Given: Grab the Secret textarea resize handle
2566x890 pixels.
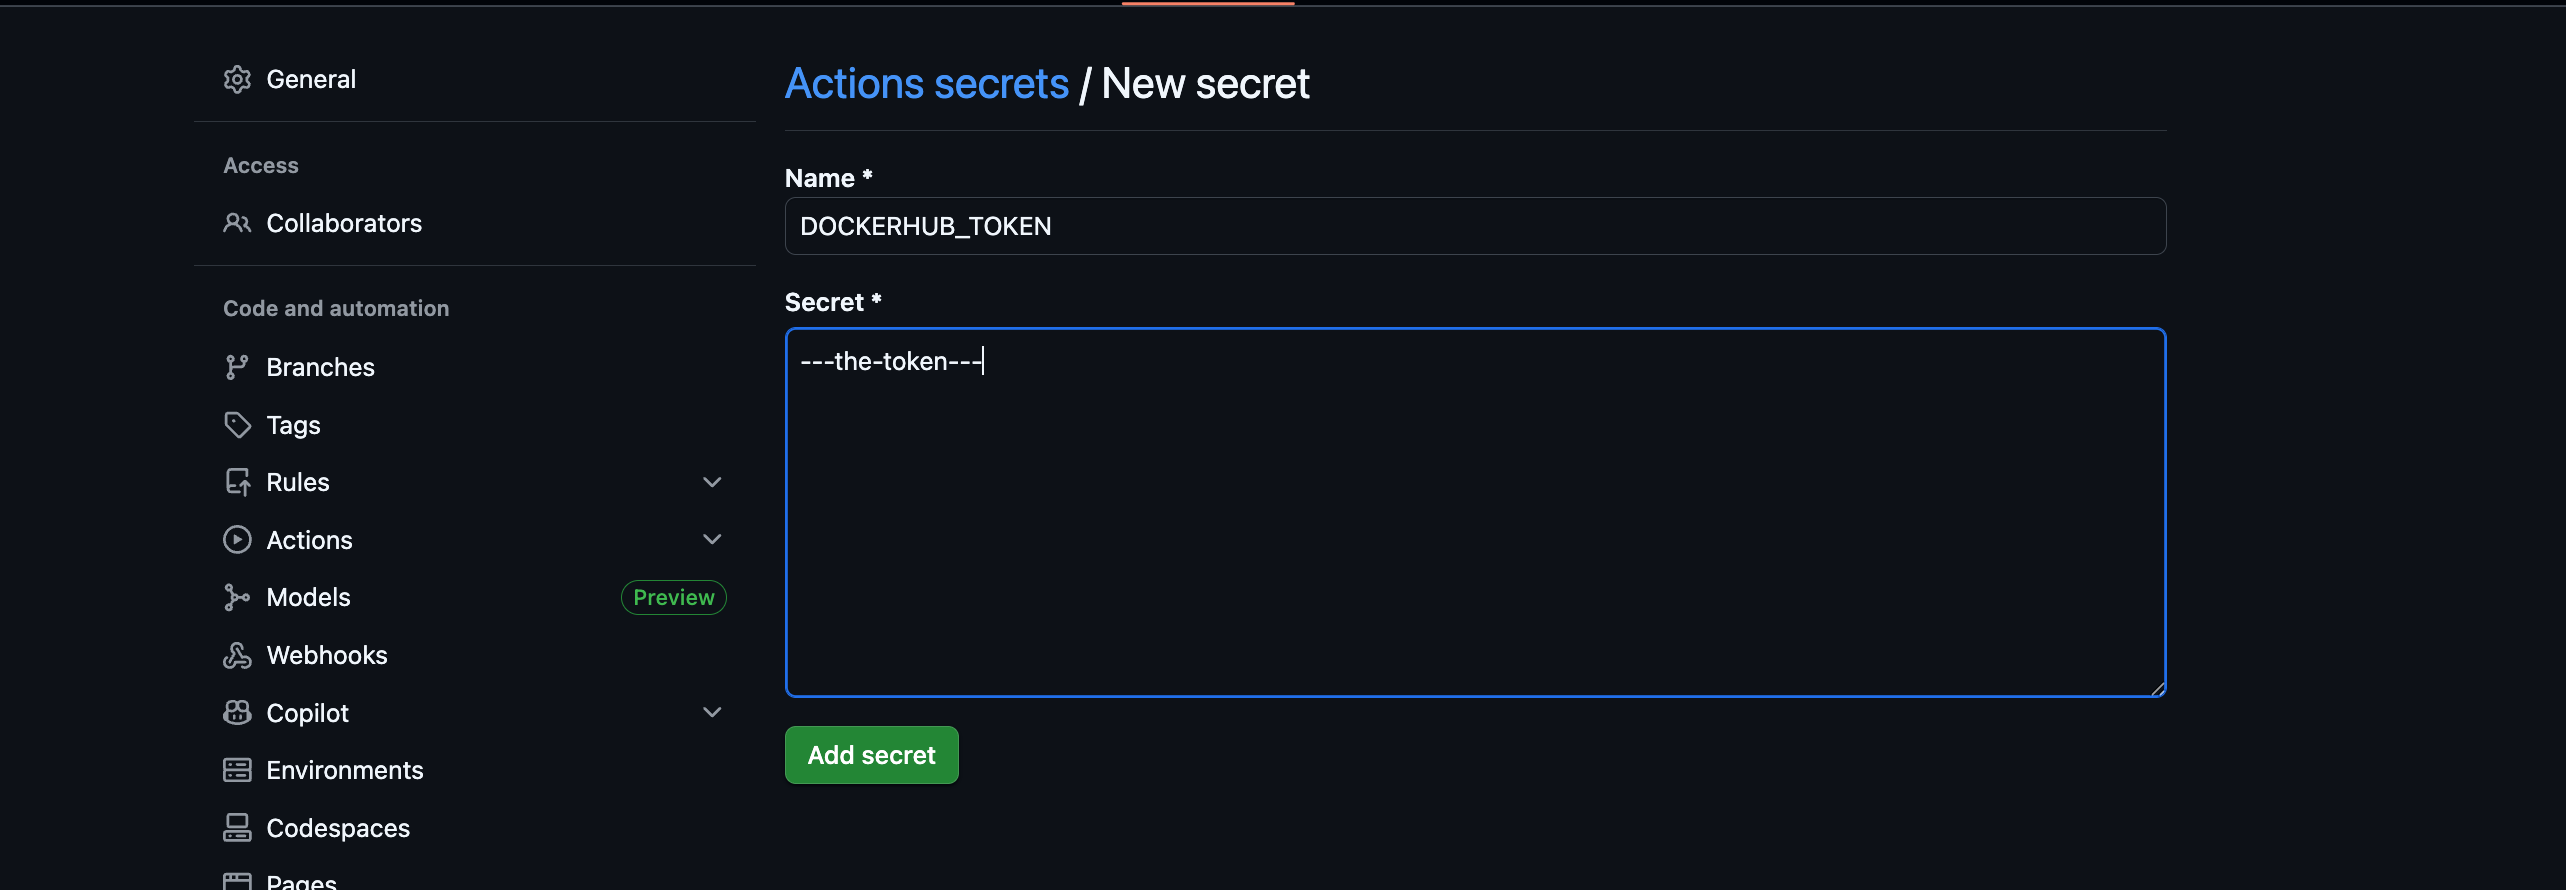Looking at the screenshot, I should (x=2157, y=688).
